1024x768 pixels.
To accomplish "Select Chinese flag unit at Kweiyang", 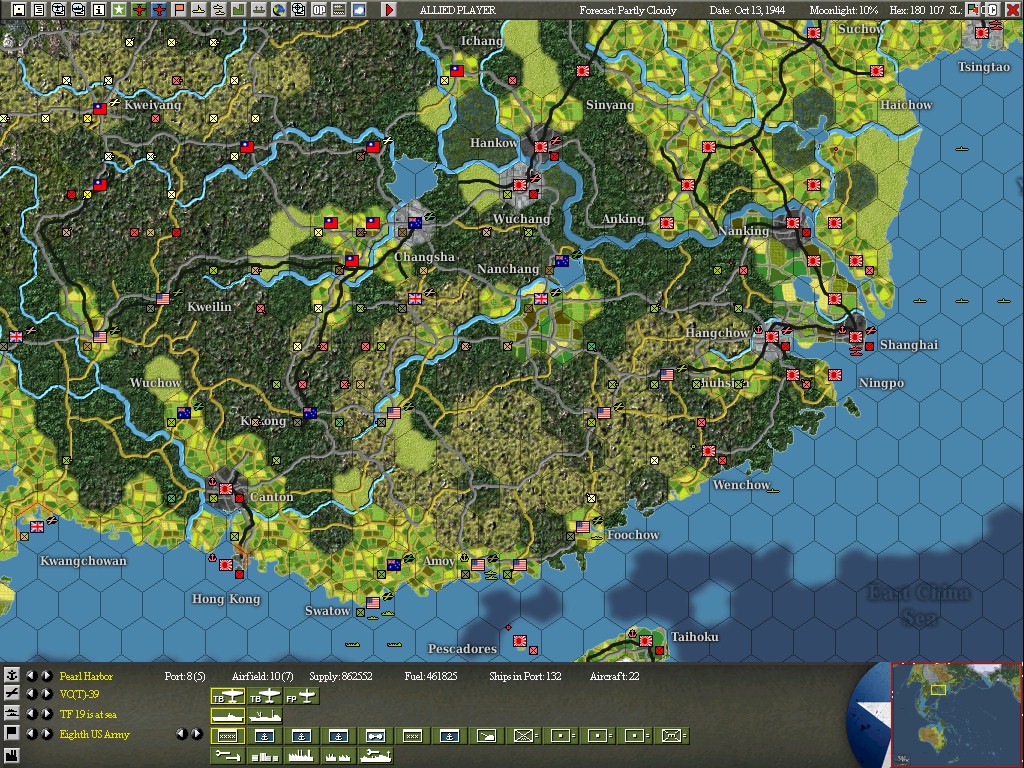I will [99, 108].
